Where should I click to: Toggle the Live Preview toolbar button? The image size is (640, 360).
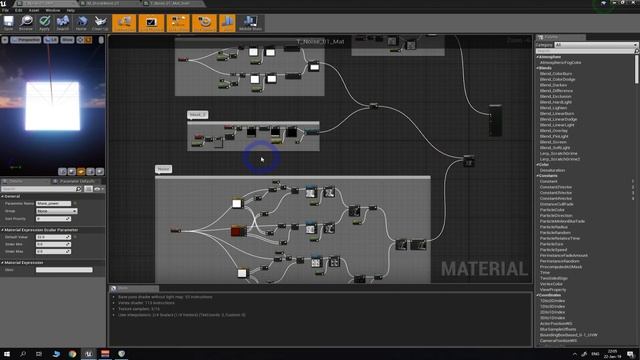[x=151, y=23]
